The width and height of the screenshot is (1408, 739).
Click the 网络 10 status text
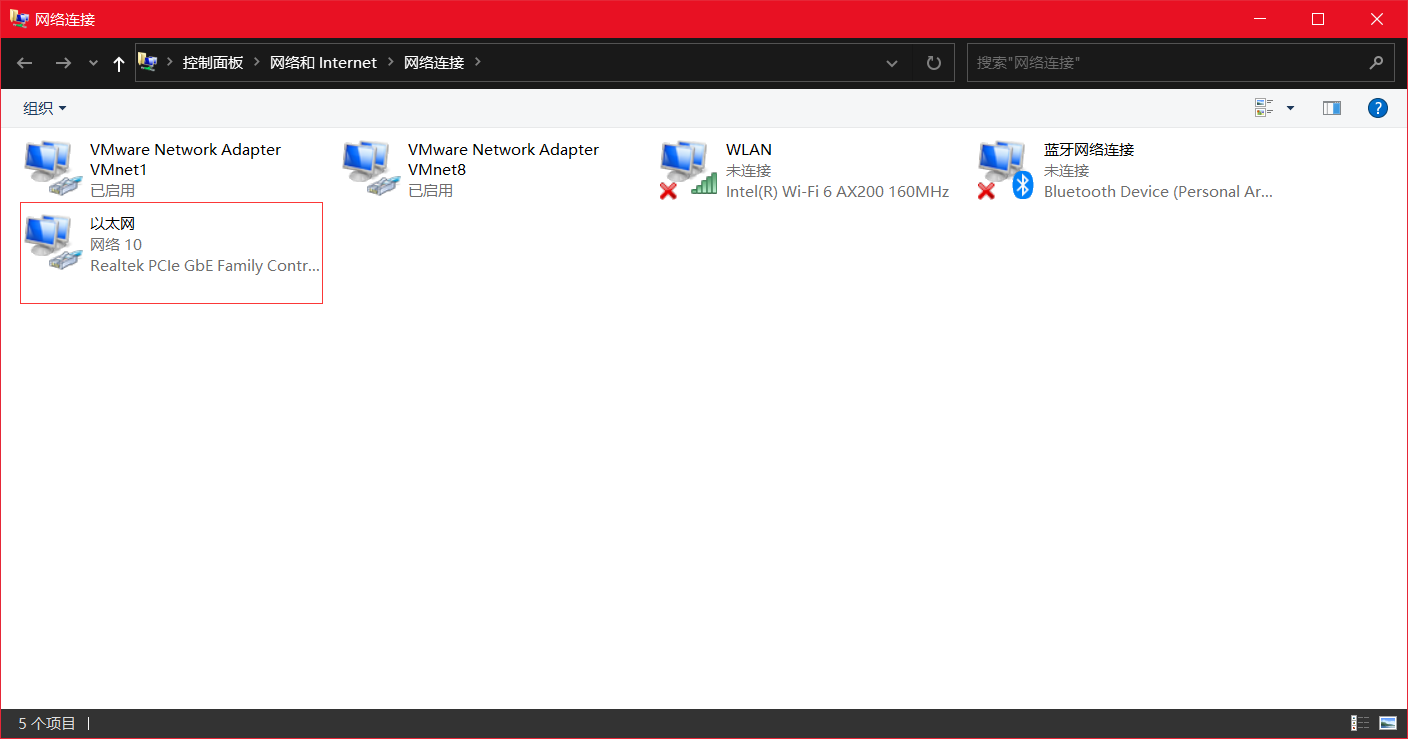click(116, 244)
